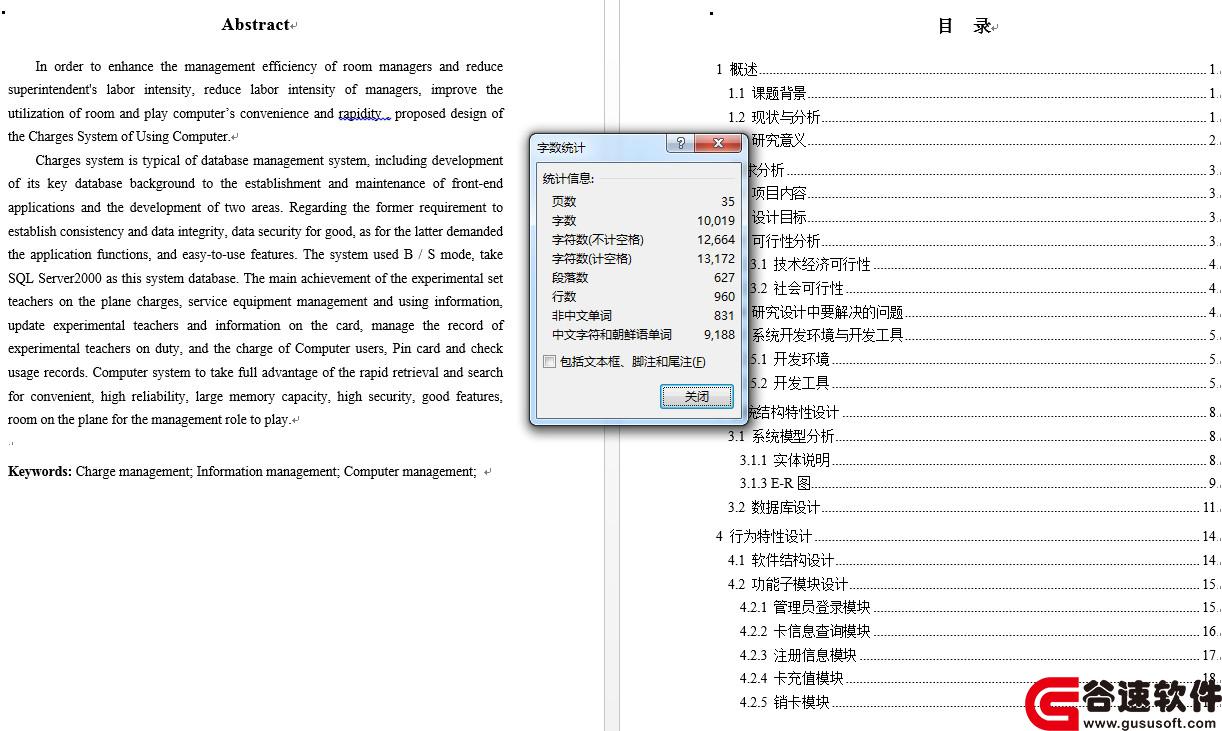The width and height of the screenshot is (1222, 731).
Task: Click the 字数 10,019 row
Action: point(643,220)
